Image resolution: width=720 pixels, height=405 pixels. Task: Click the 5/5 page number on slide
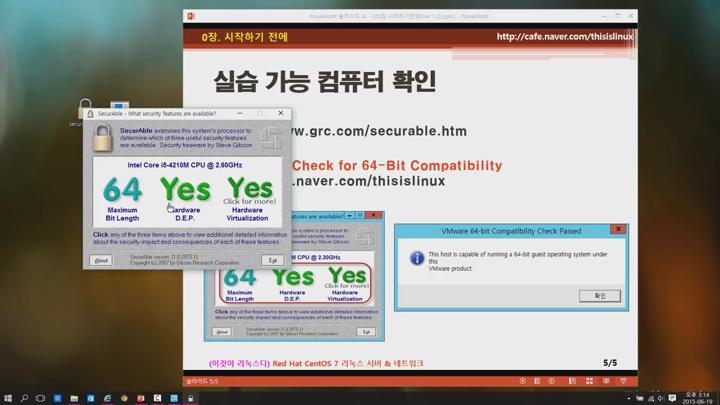tap(610, 363)
